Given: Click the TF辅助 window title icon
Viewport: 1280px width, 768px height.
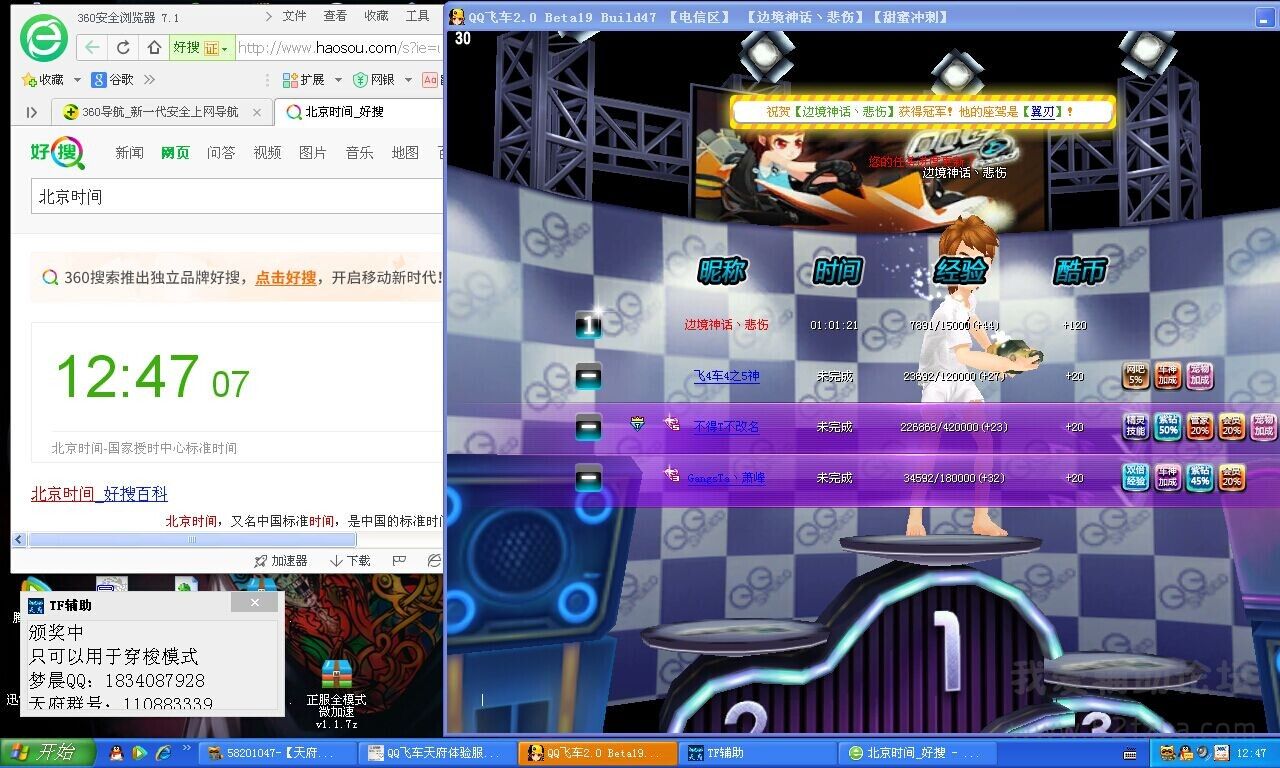Looking at the screenshot, I should pos(36,605).
